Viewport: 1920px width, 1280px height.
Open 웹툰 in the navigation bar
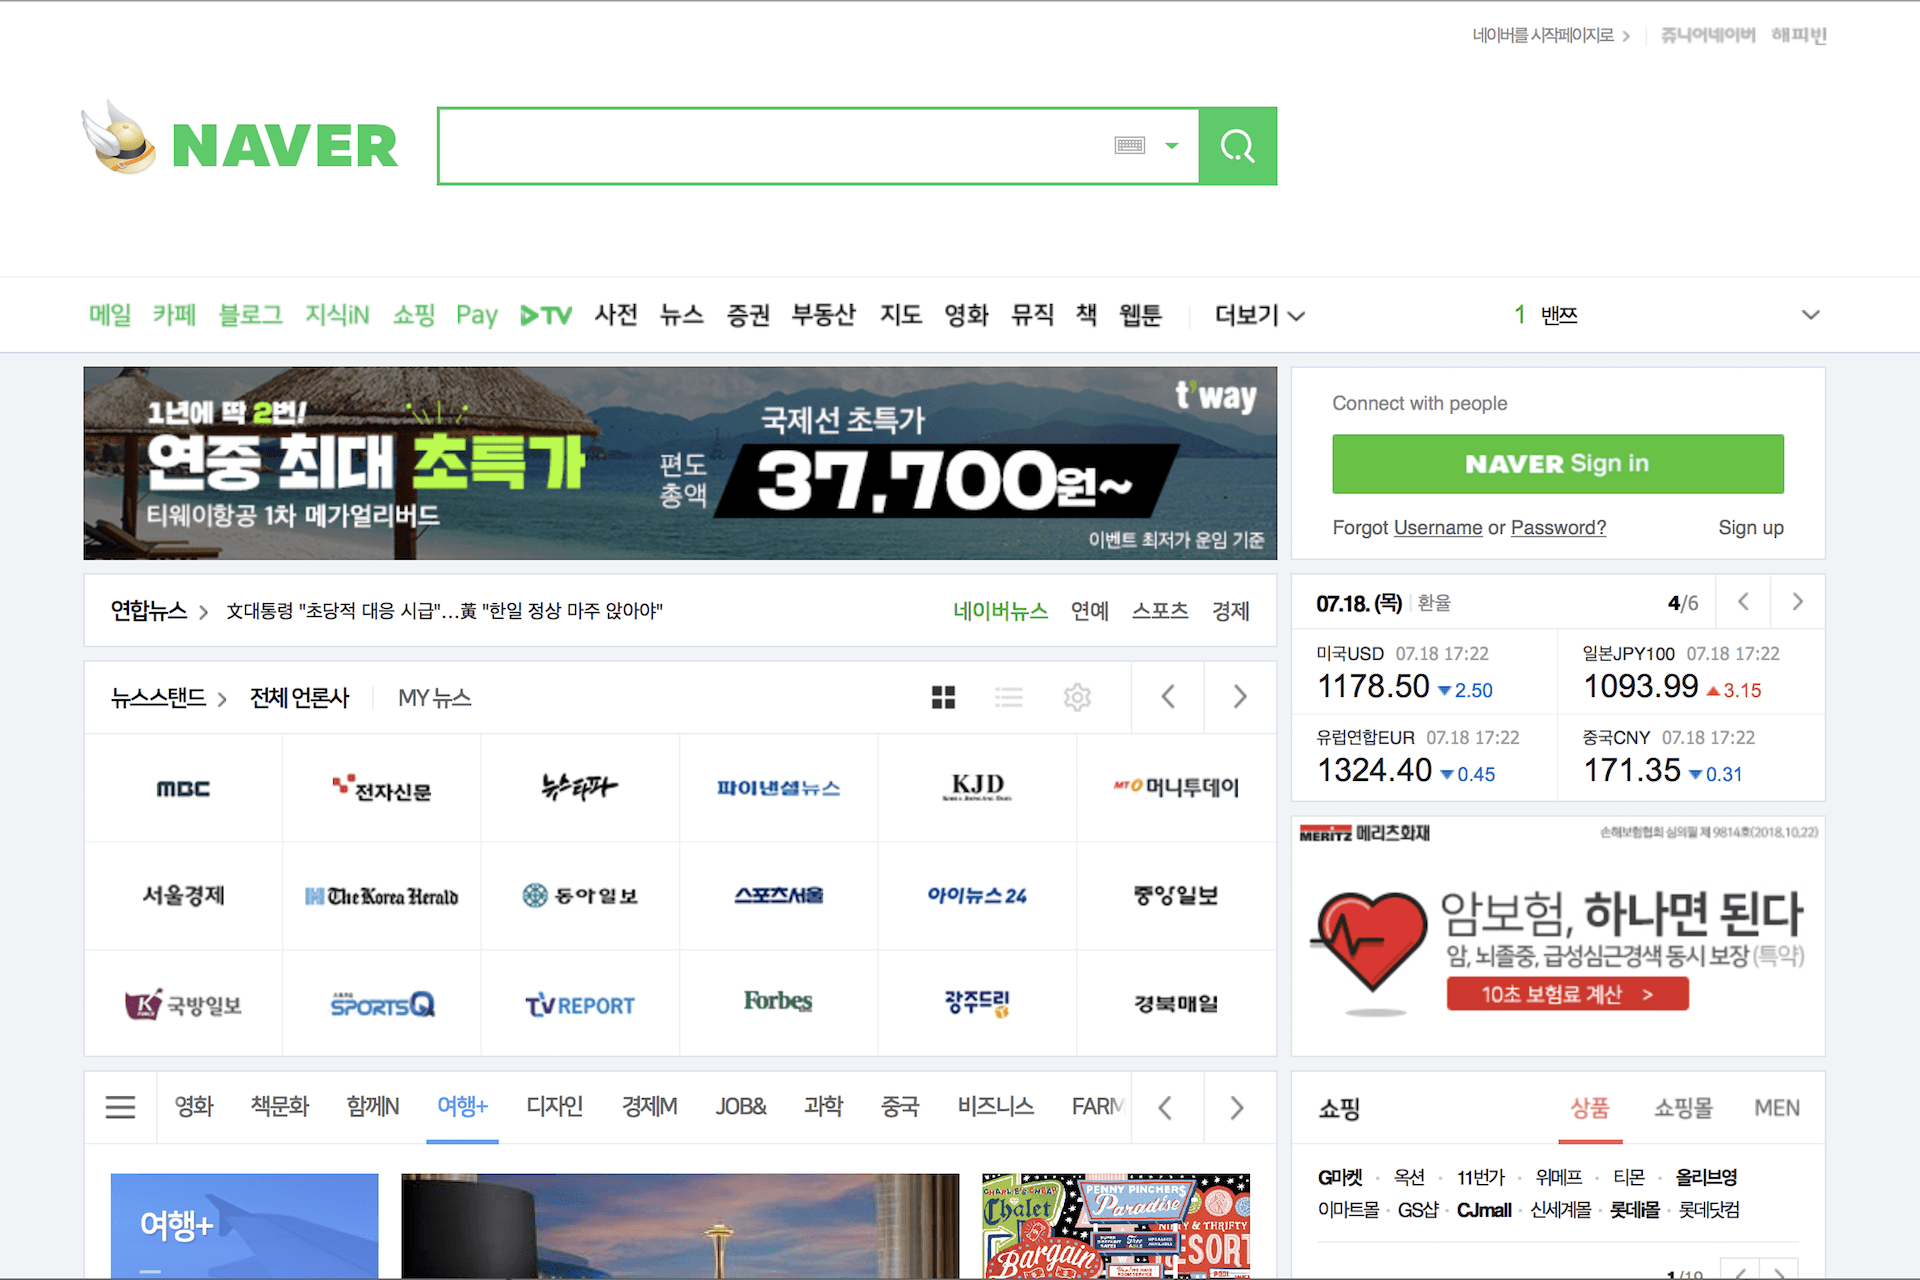click(1140, 315)
